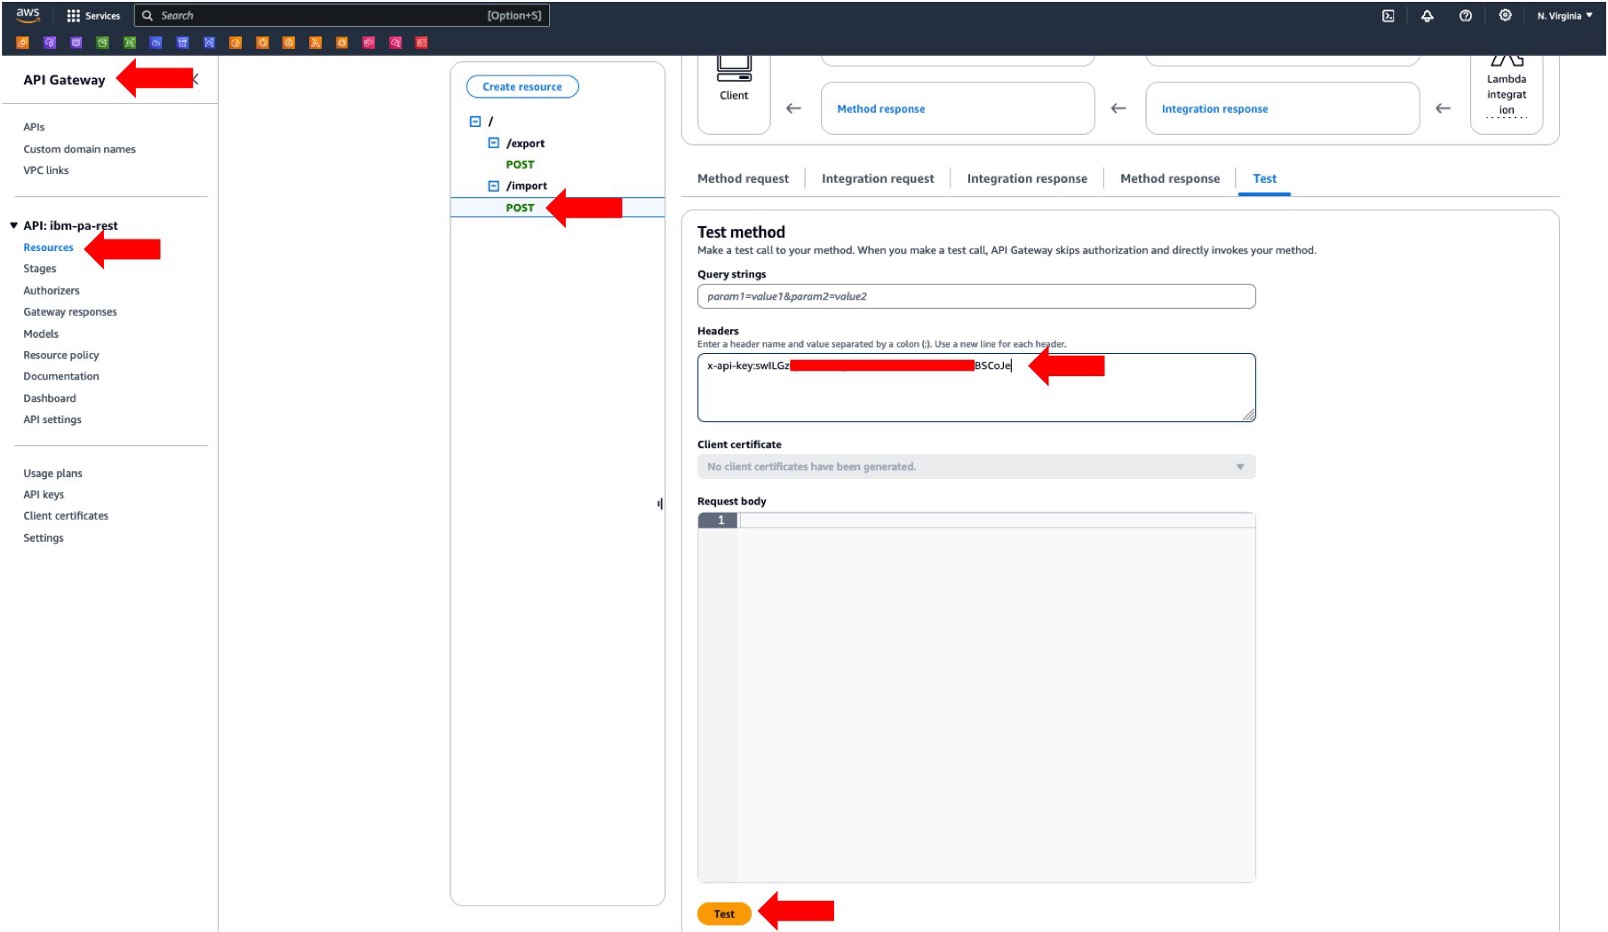The width and height of the screenshot is (1608, 932).
Task: Open Documentation in the sidebar
Action: [61, 376]
